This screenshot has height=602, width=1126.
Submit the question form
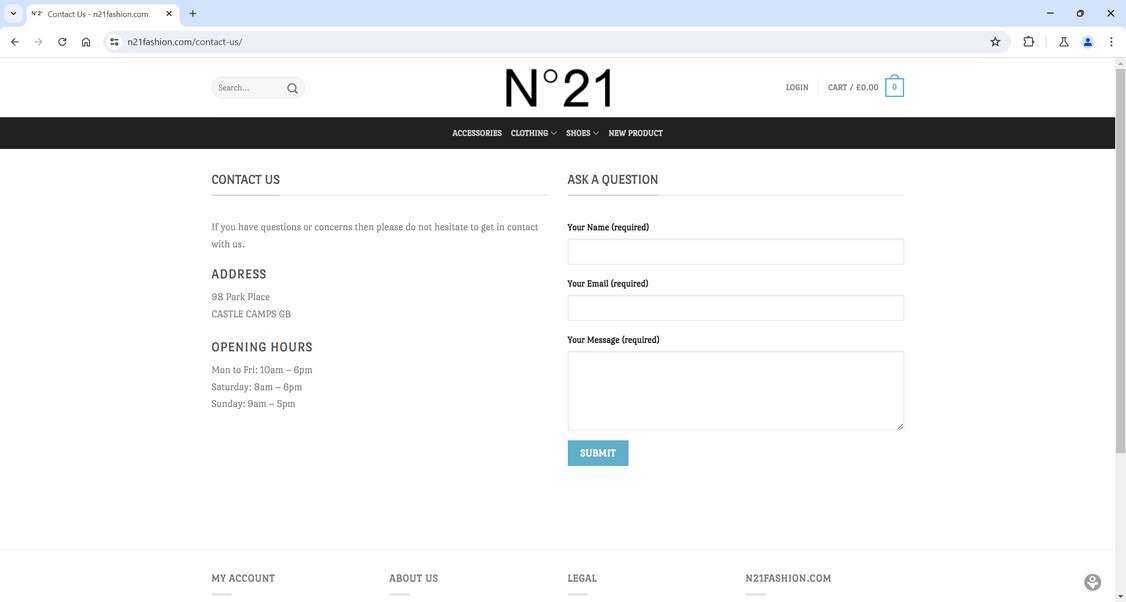(597, 453)
